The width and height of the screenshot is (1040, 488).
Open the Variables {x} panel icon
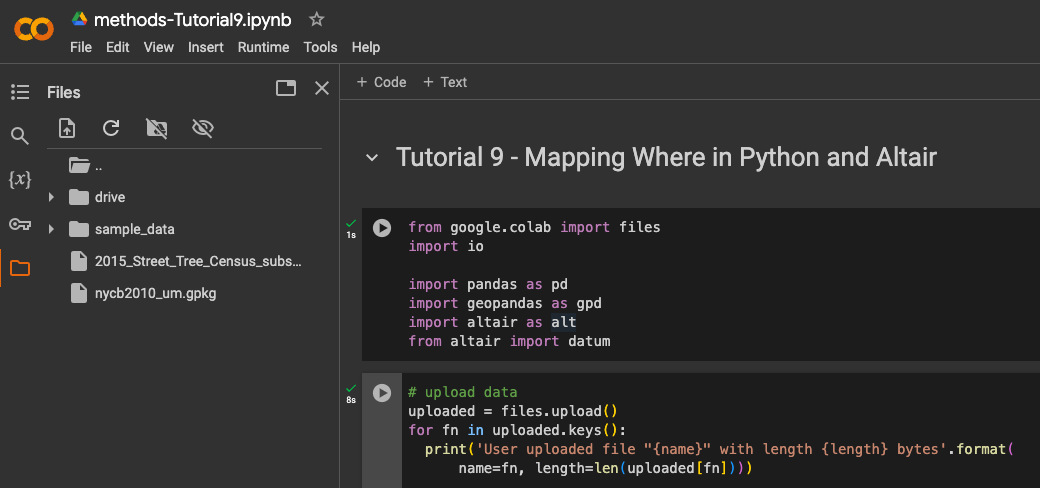tap(20, 180)
